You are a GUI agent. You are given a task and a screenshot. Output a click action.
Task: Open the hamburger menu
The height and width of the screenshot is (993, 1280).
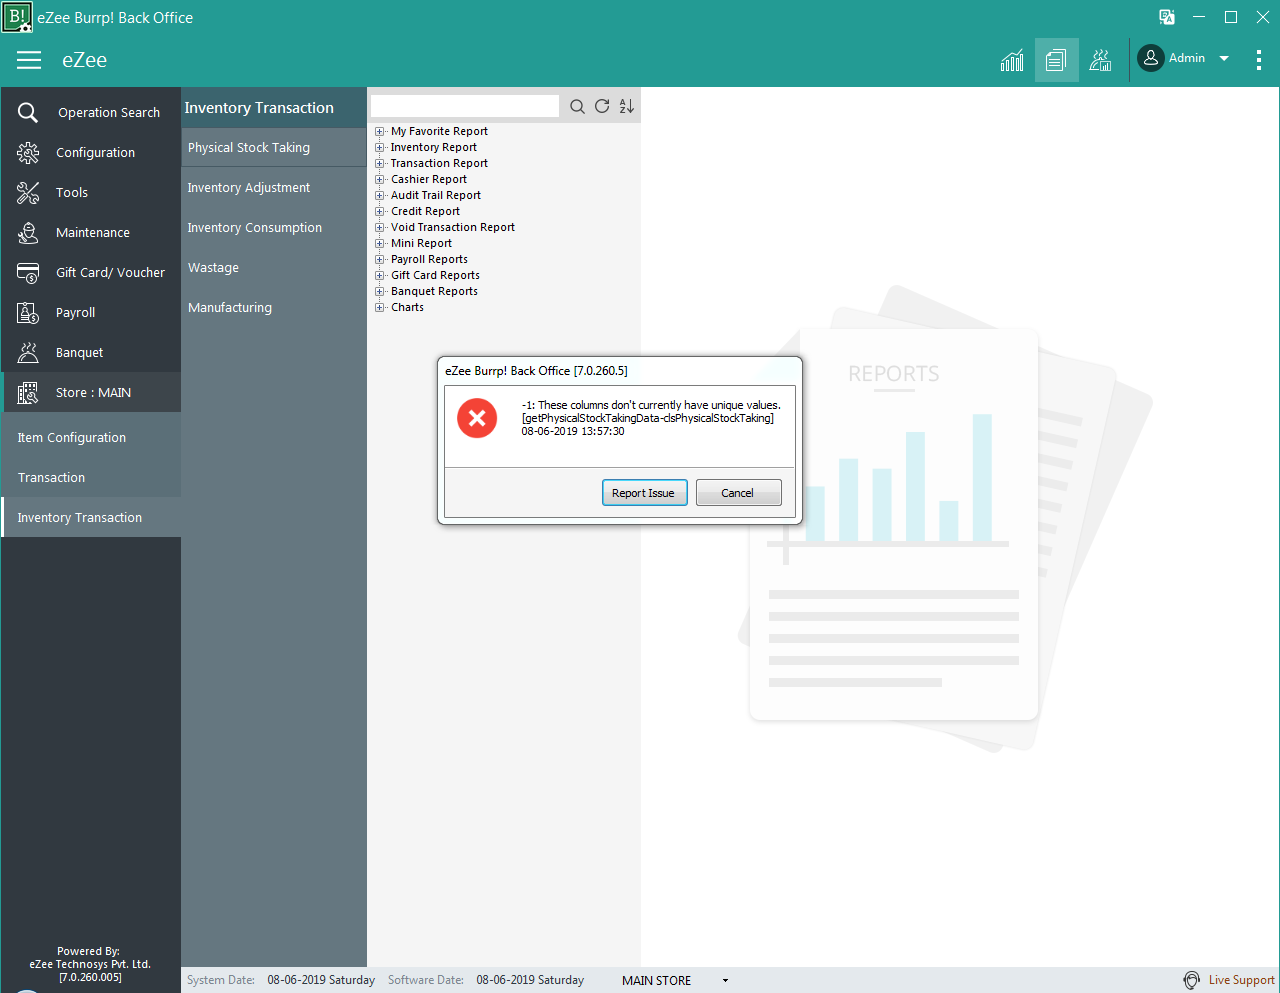[x=29, y=60]
